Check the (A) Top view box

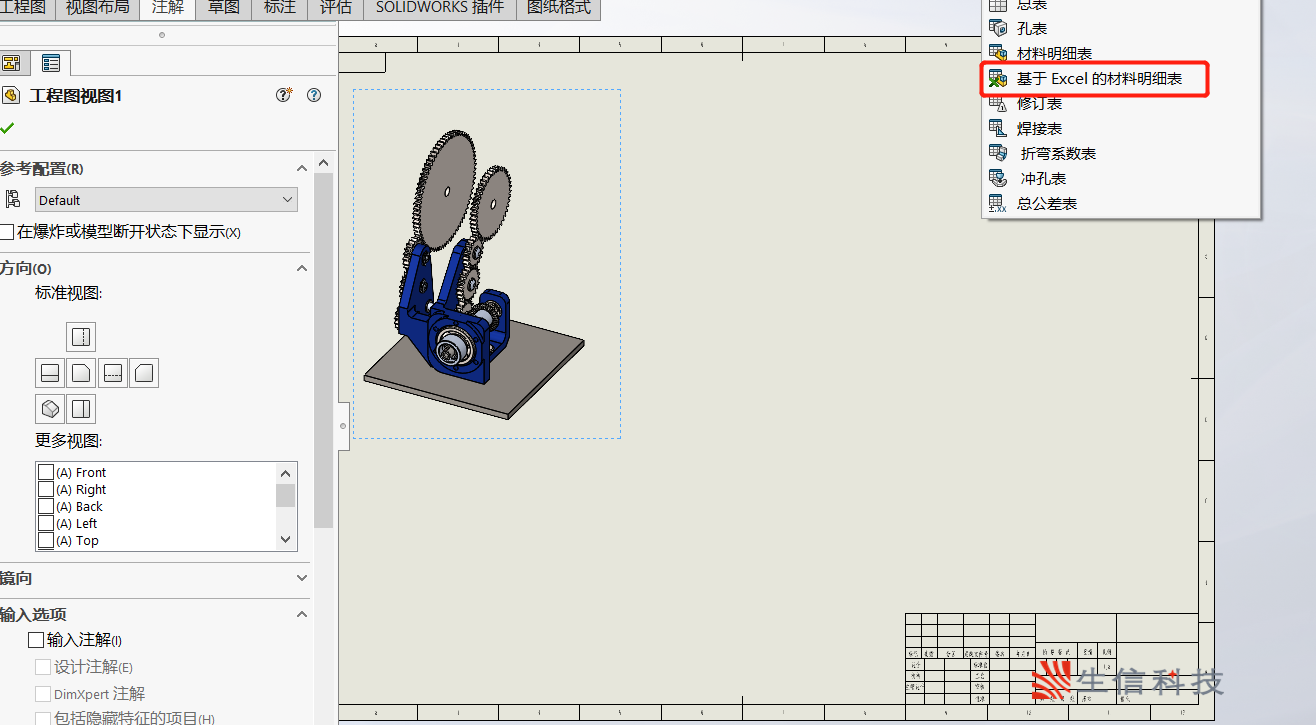45,540
